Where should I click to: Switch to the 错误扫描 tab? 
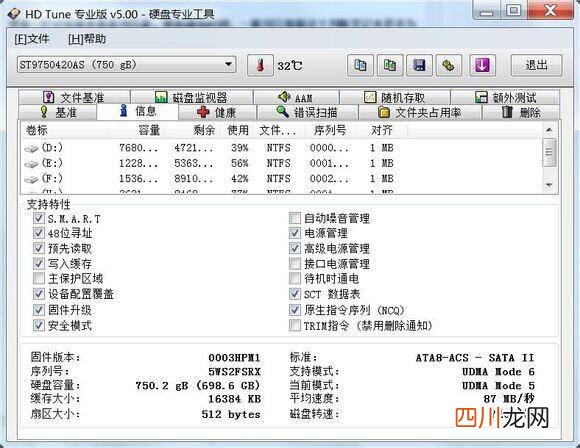click(x=307, y=112)
